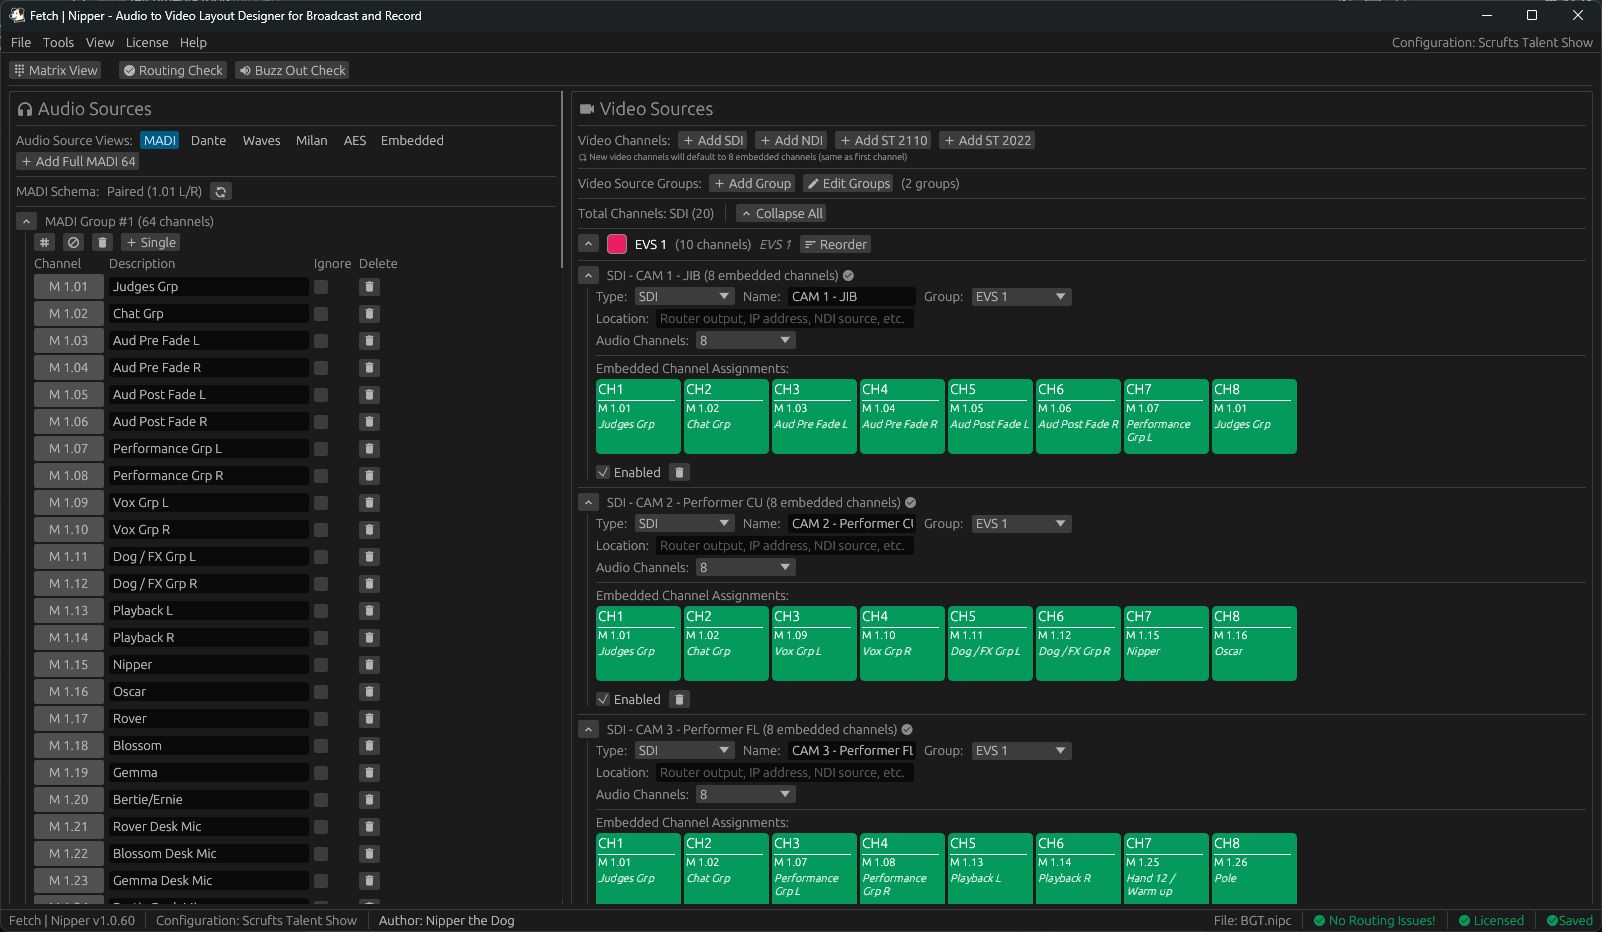The image size is (1602, 932).
Task: Open Matrix View from the toolbar
Action: click(x=55, y=70)
